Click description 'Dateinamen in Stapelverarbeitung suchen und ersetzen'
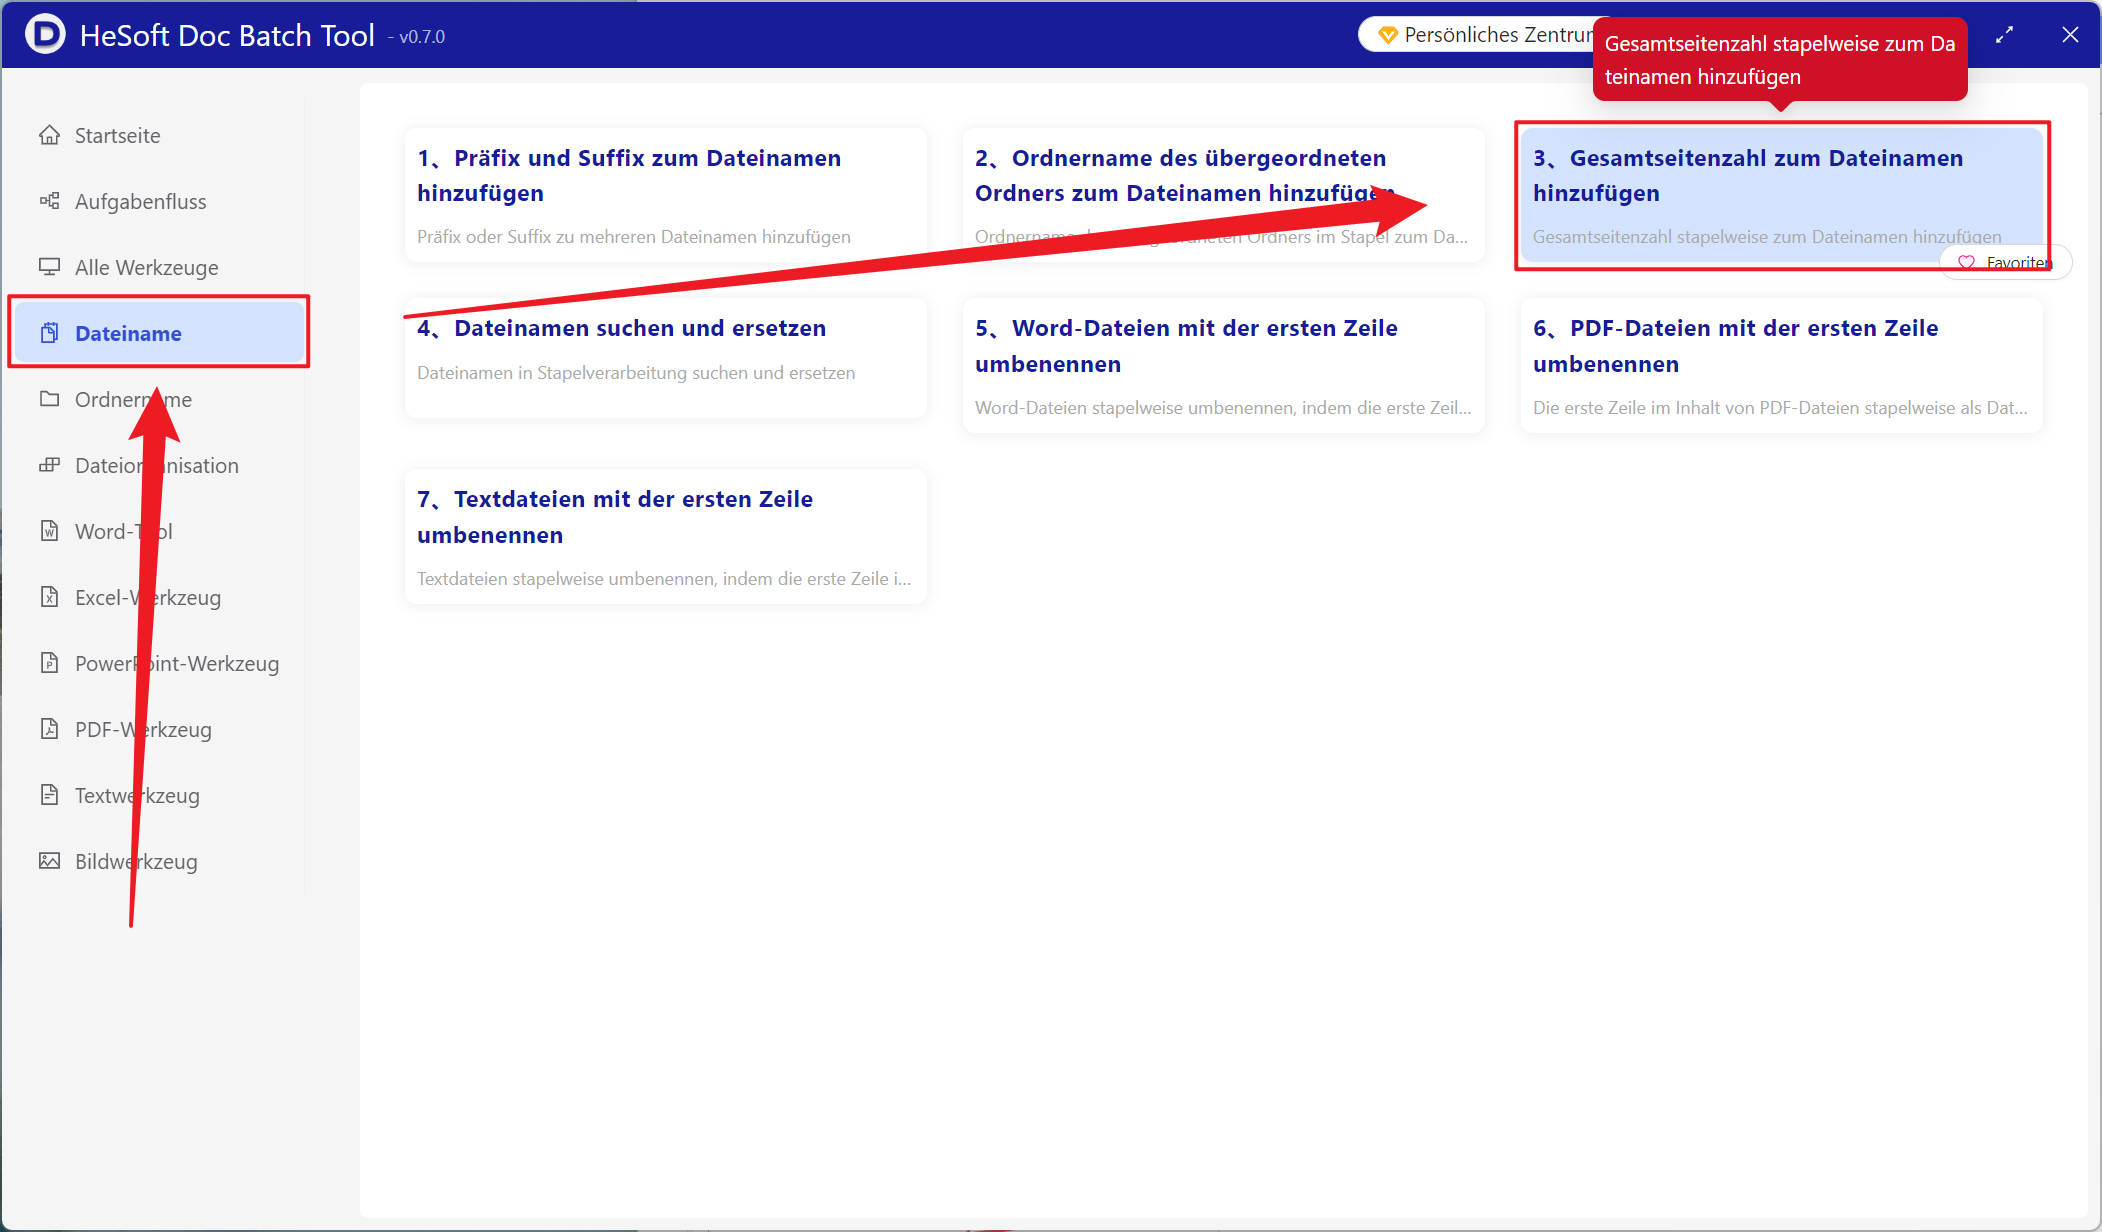The image size is (2102, 1232). pyautogui.click(x=636, y=373)
